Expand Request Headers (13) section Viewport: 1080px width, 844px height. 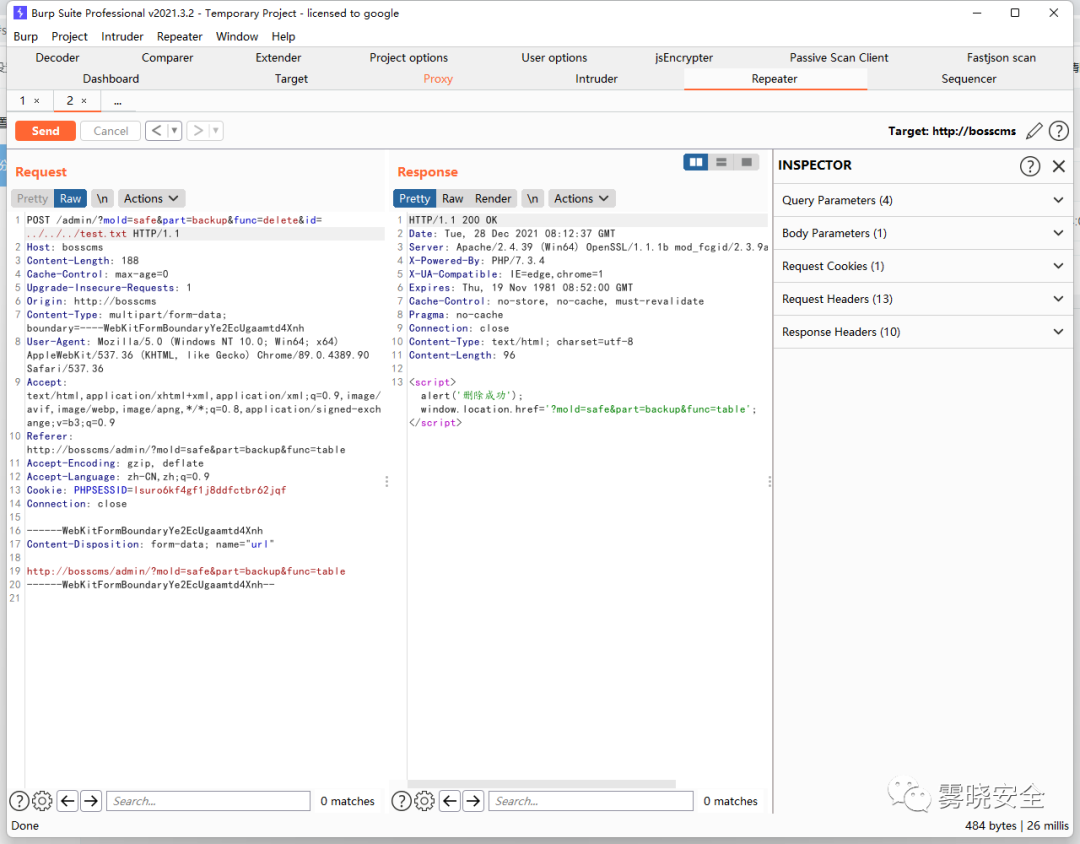(x=923, y=300)
